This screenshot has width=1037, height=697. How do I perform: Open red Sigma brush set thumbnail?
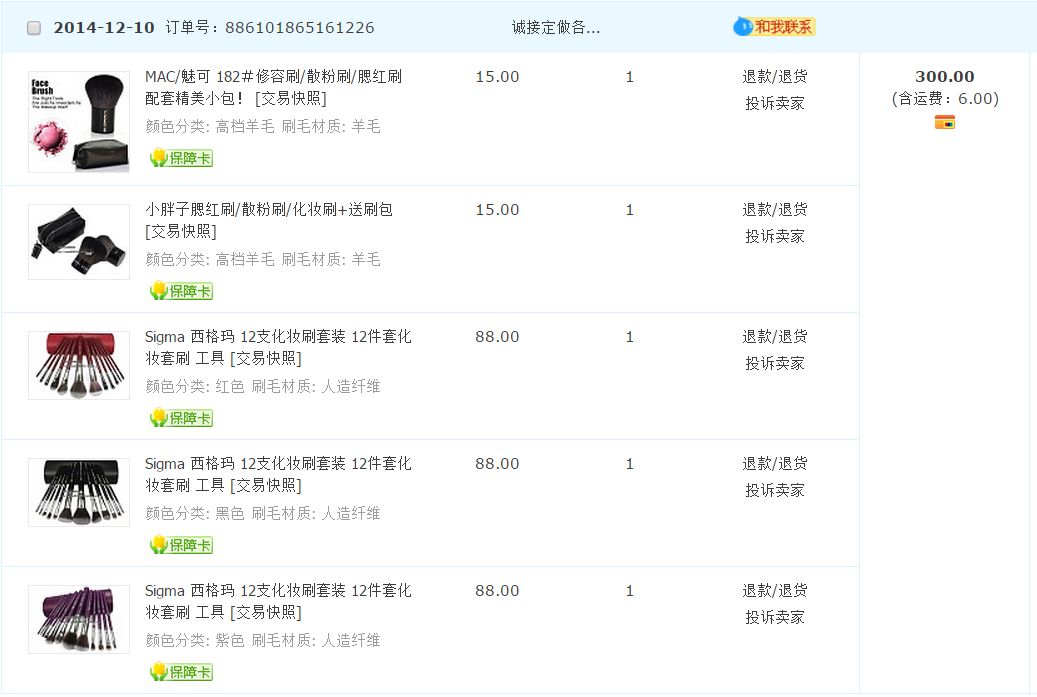79,365
